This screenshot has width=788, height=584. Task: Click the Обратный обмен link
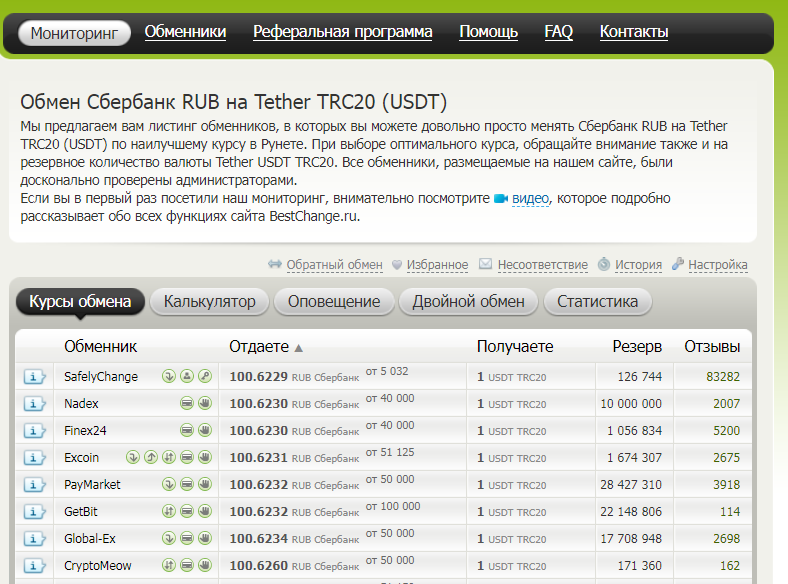tap(335, 265)
